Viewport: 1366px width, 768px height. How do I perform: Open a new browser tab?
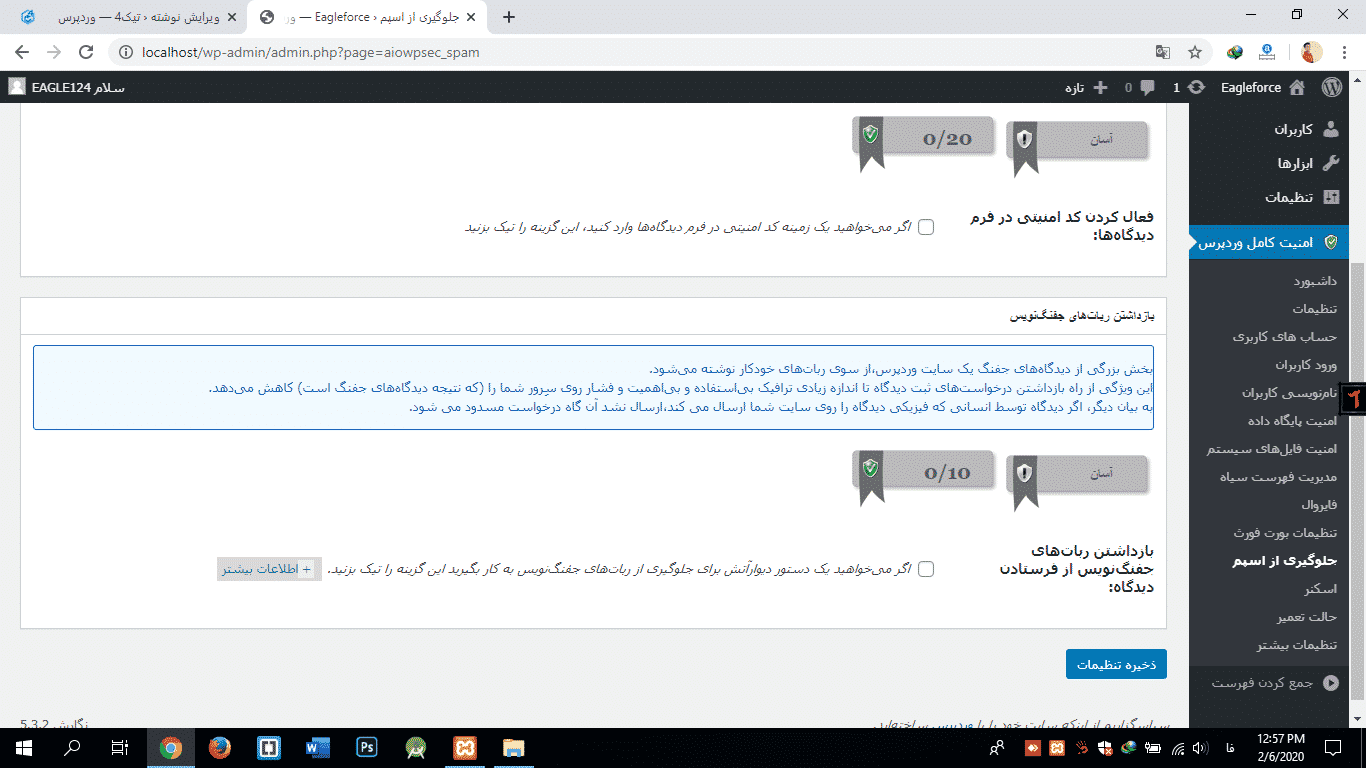[509, 17]
